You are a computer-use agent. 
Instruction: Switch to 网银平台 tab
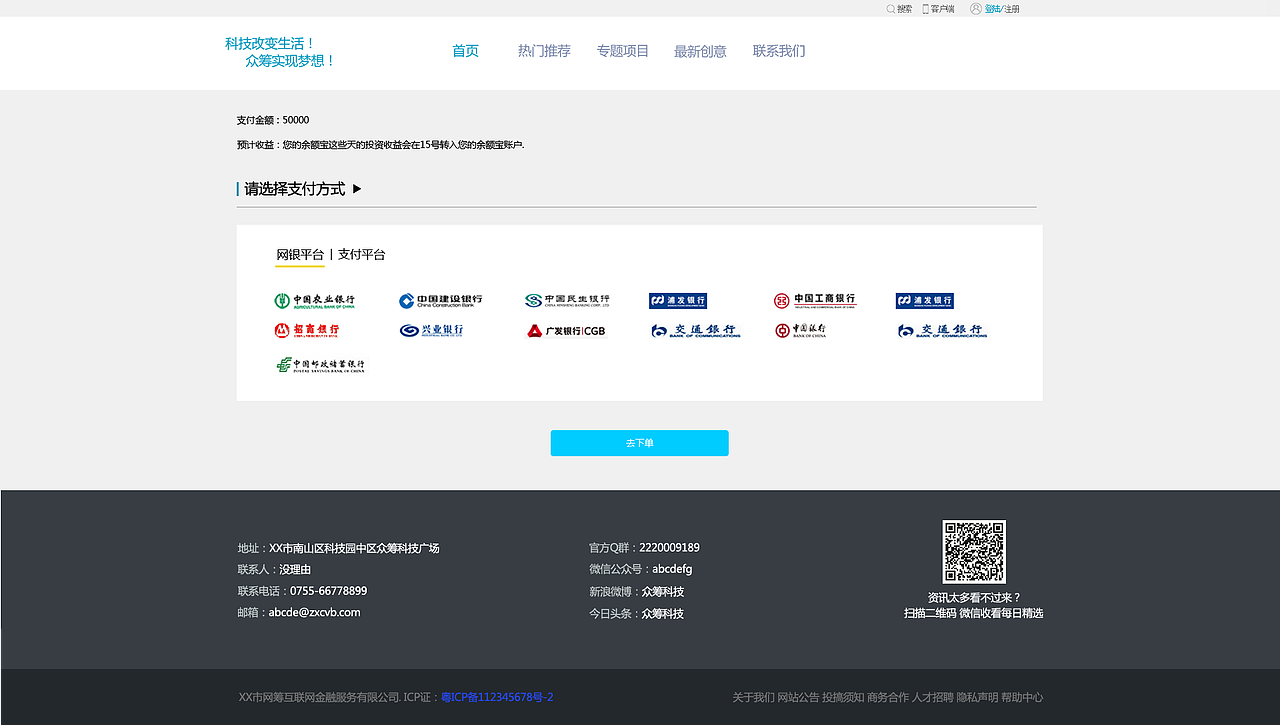300,255
